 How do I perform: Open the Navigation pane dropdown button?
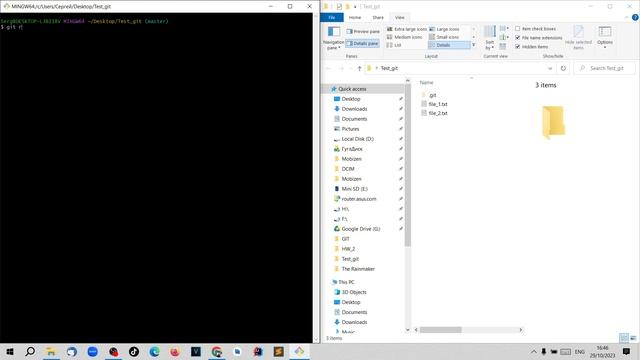pyautogui.click(x=333, y=38)
